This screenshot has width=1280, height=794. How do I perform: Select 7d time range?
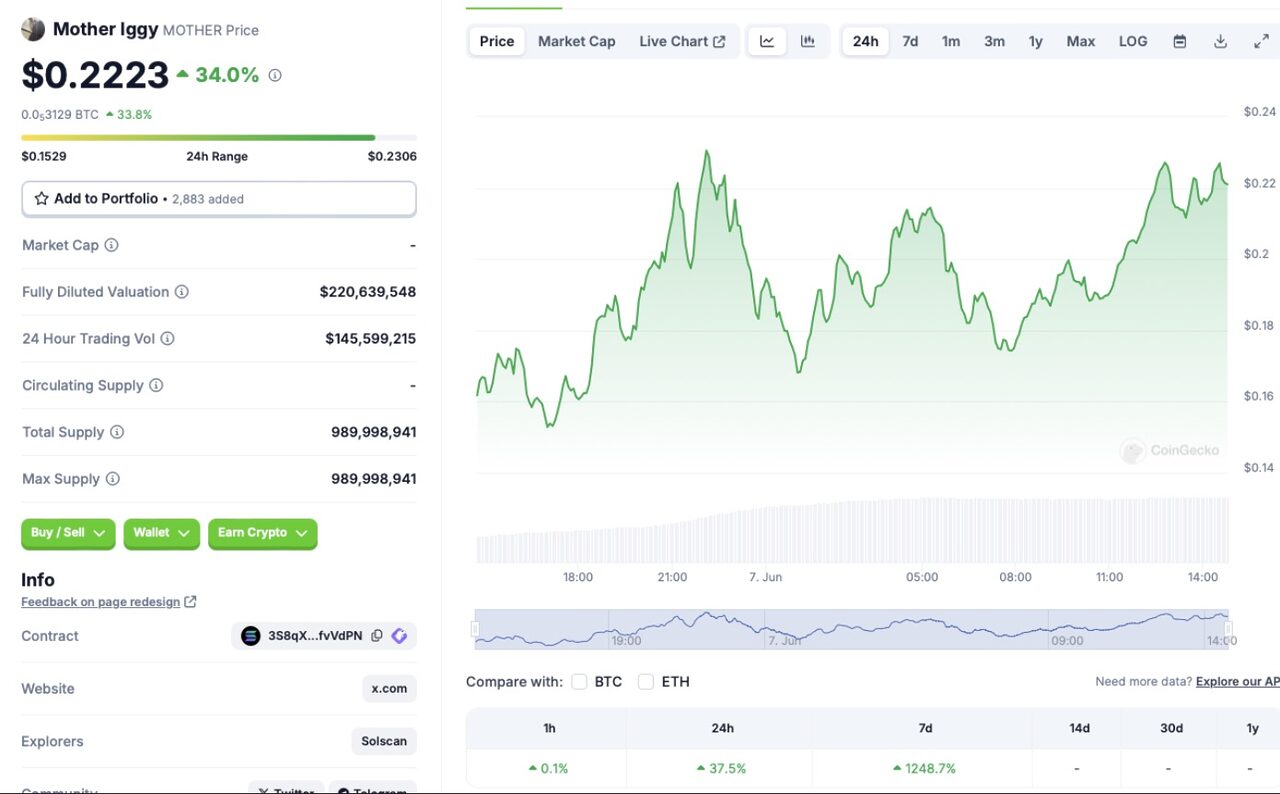tap(910, 41)
